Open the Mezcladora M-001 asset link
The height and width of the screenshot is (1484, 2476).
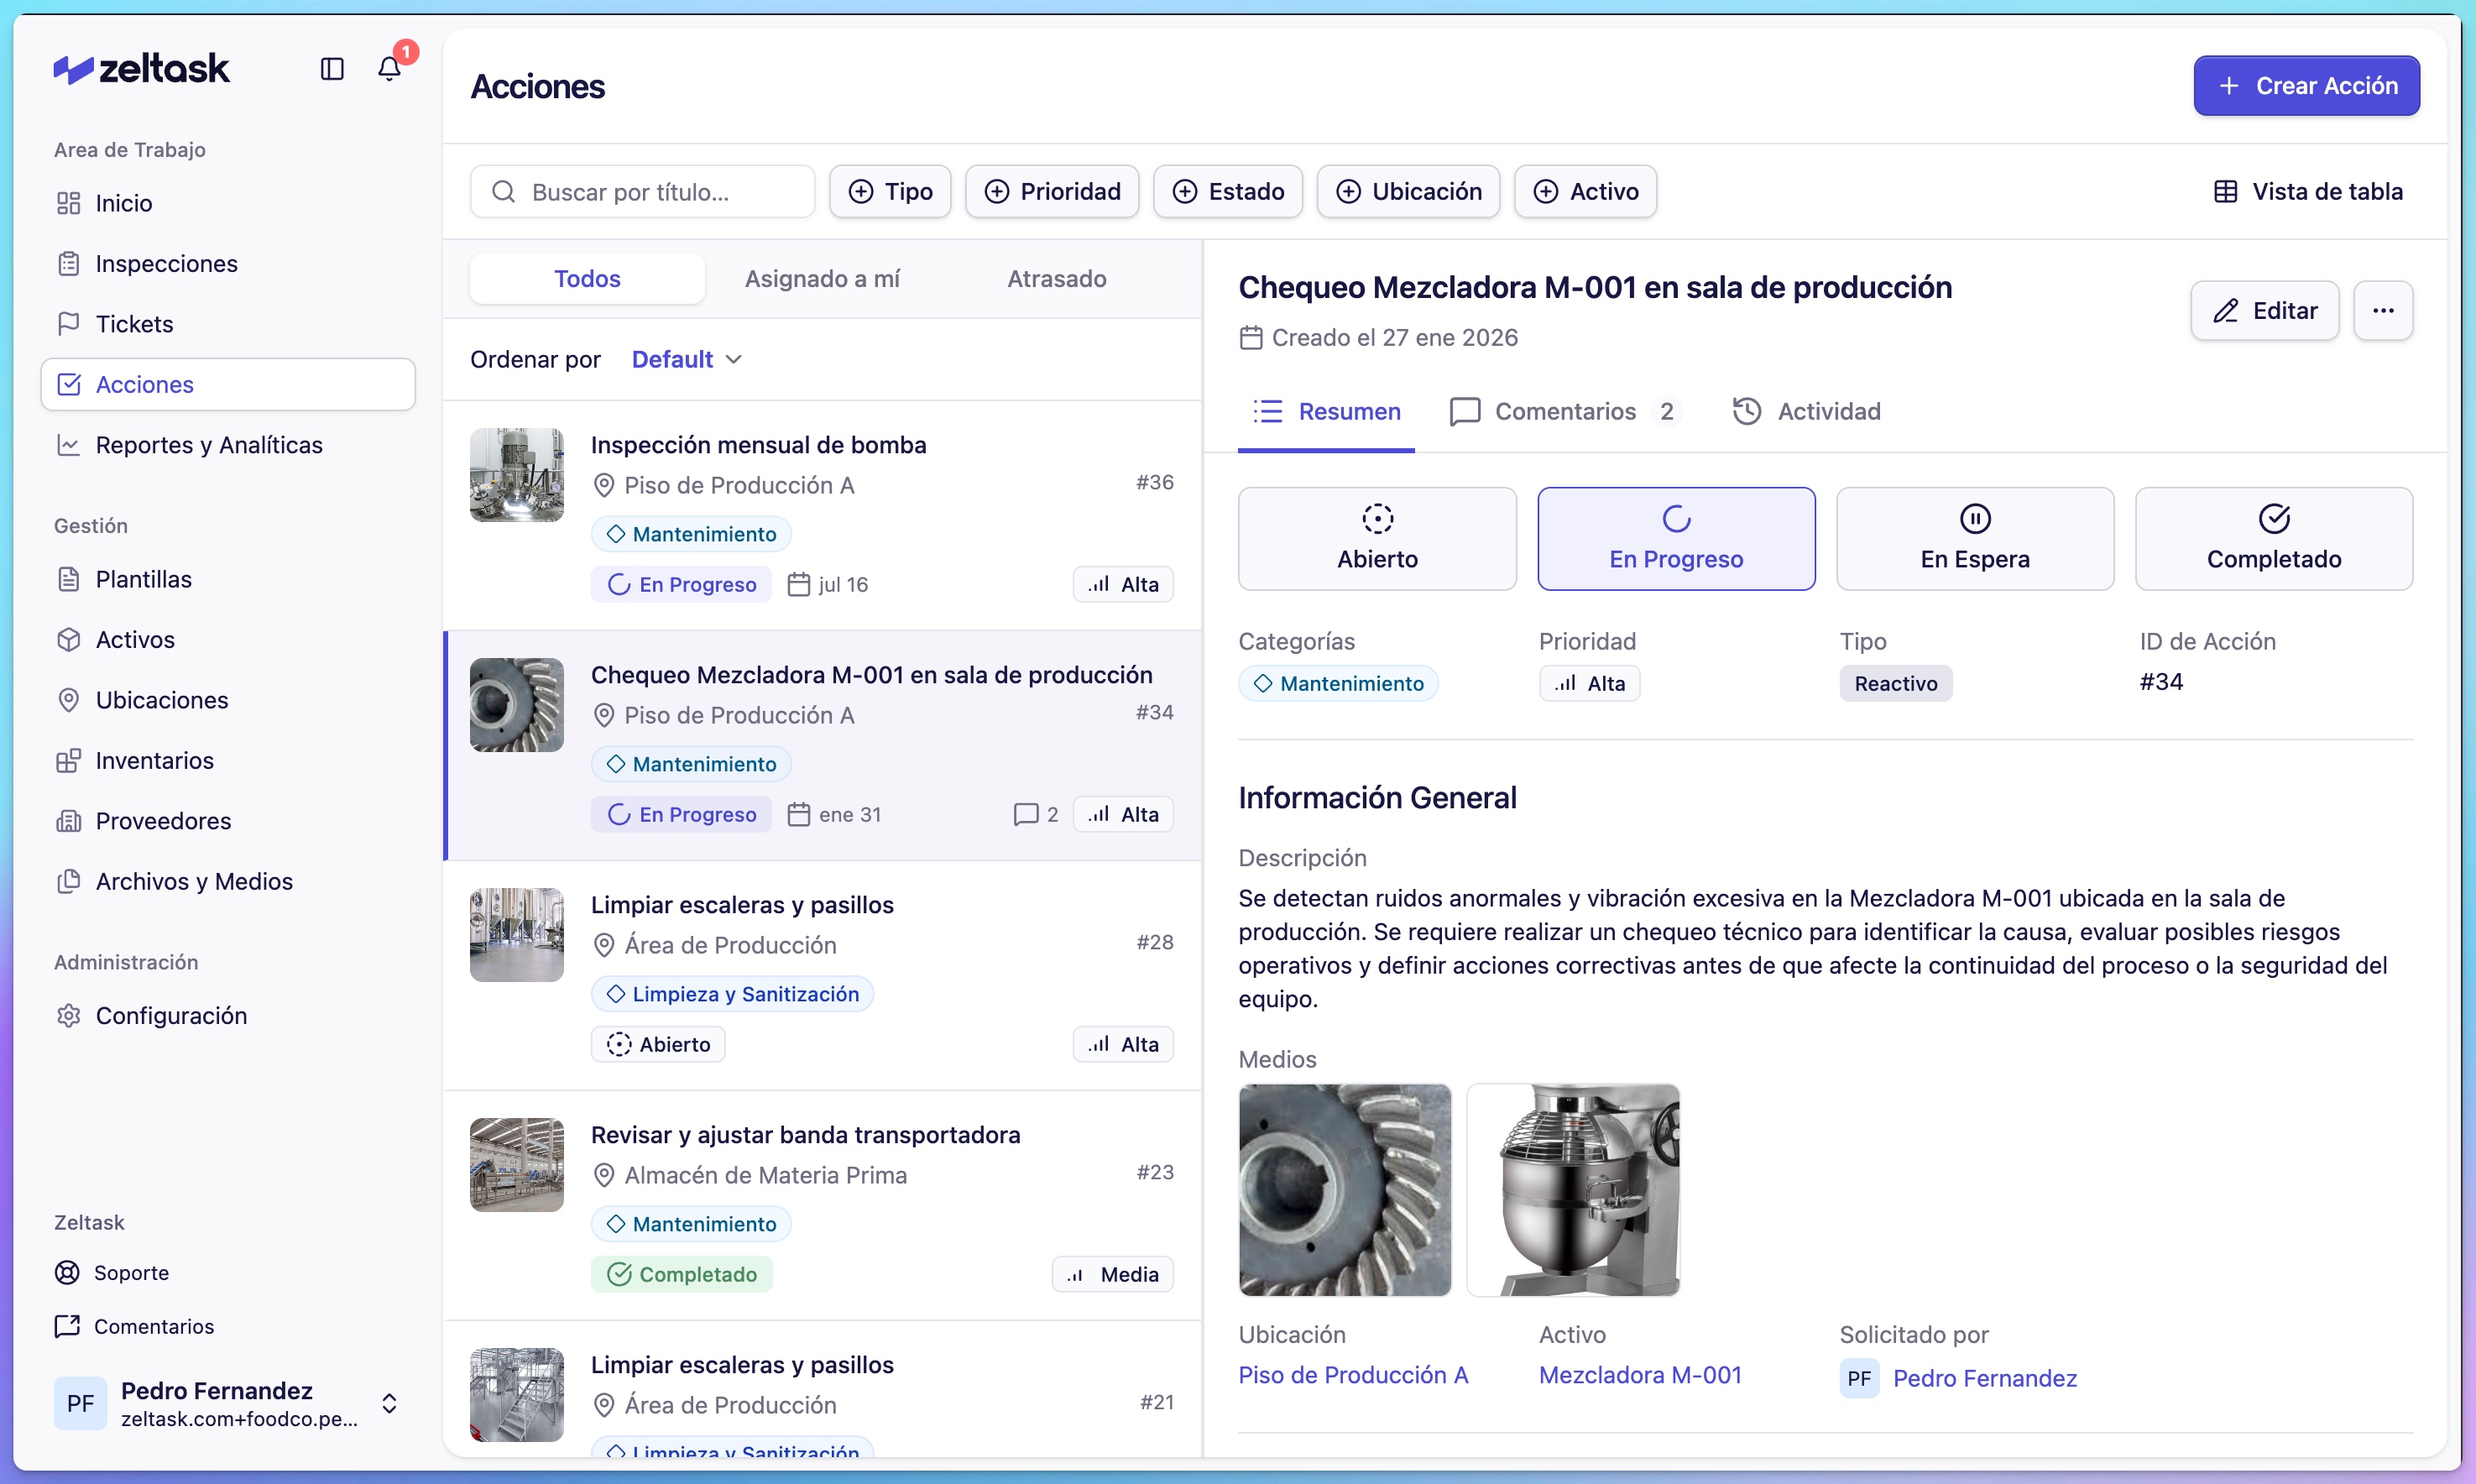pos(1640,1375)
